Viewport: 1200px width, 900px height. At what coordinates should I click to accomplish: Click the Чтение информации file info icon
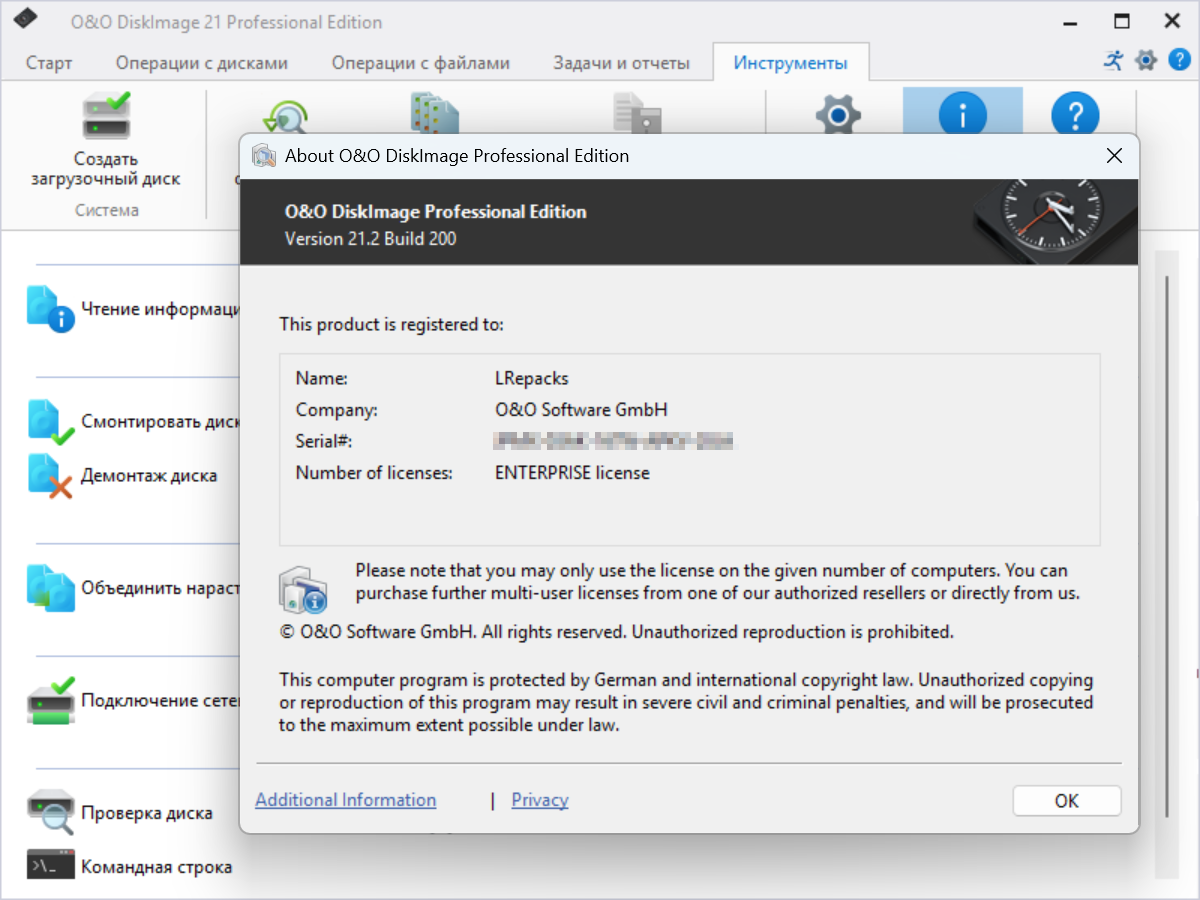tap(50, 309)
